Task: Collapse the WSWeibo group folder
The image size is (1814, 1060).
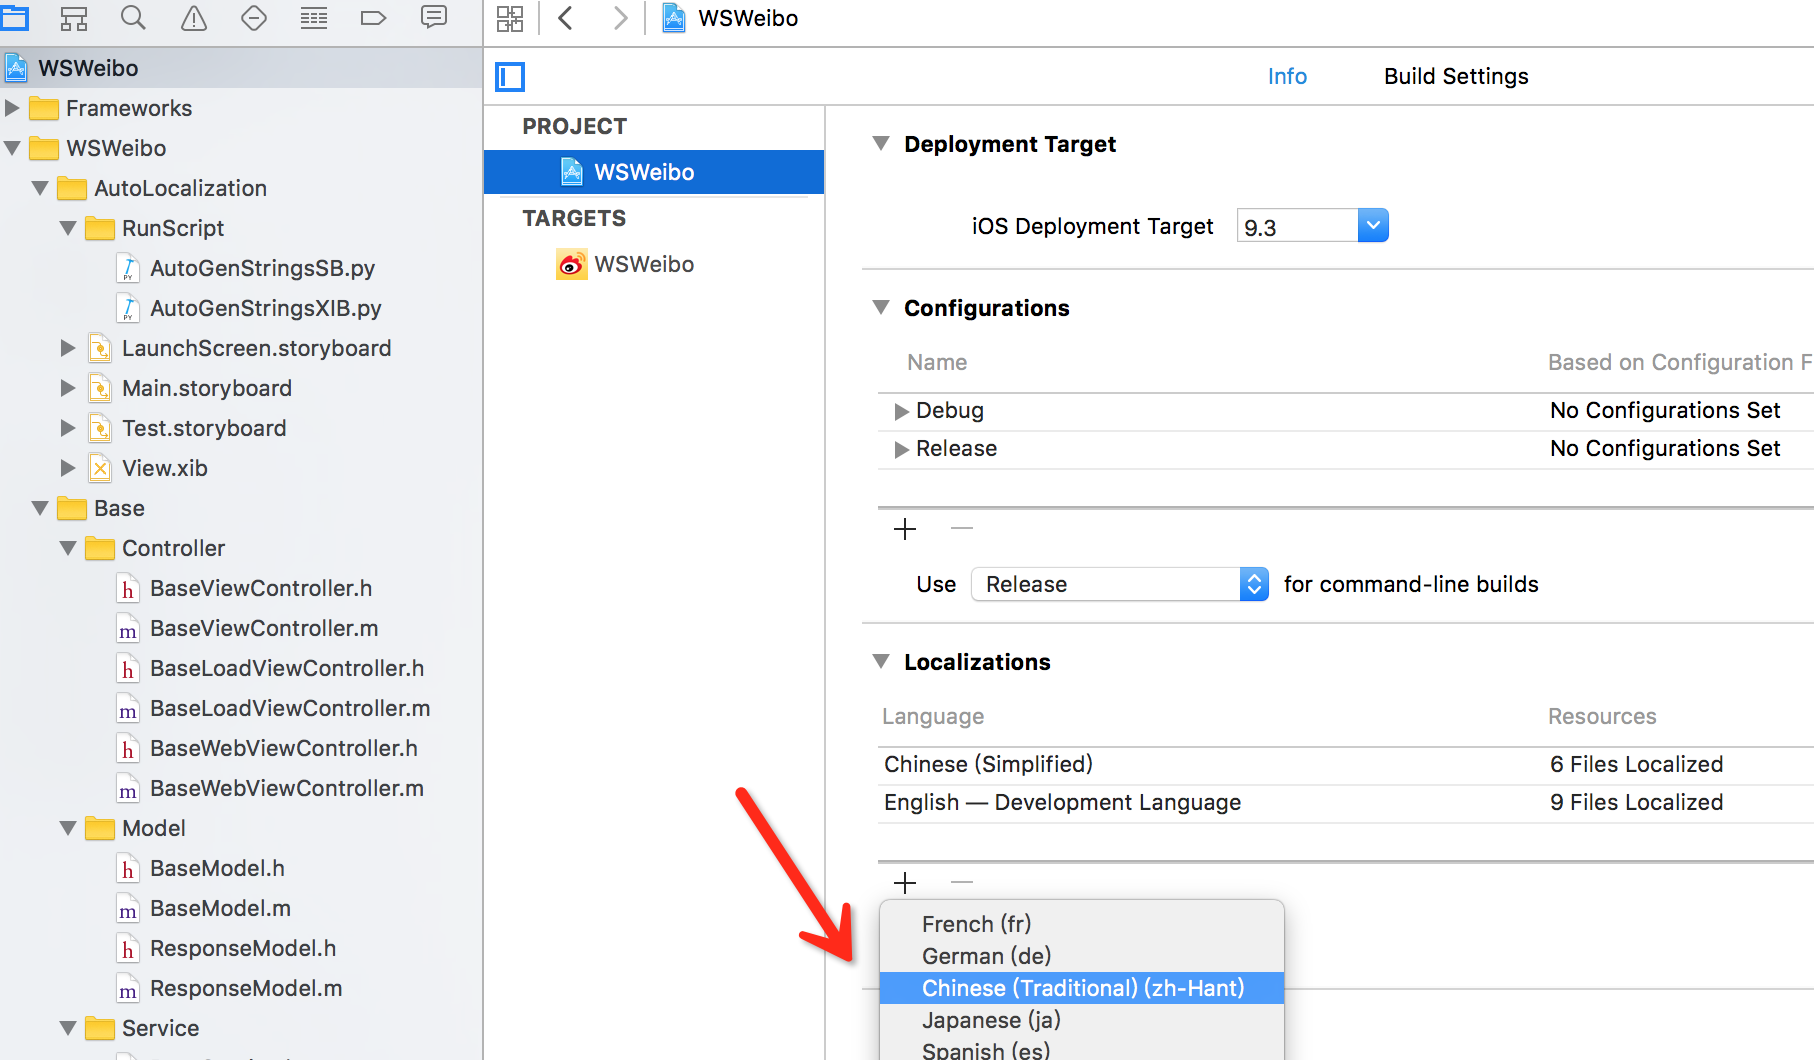Action: click(12, 148)
